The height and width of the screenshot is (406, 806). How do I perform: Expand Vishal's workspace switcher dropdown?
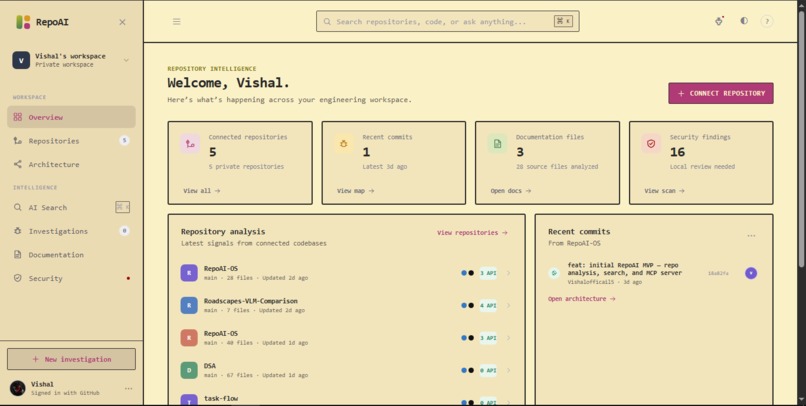point(126,60)
